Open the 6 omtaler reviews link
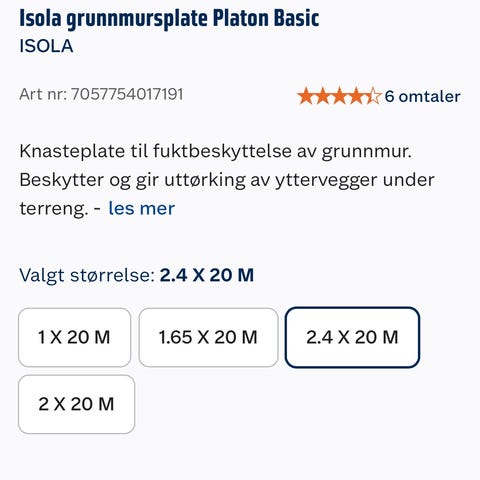Viewport: 480px width, 480px height. tap(423, 96)
